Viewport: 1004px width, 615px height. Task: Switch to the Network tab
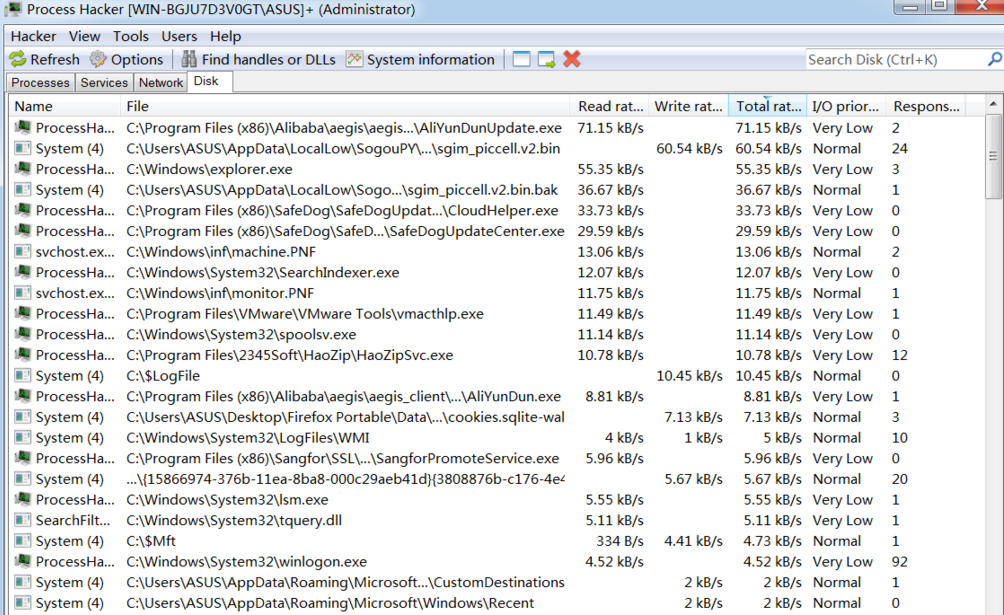tap(160, 82)
